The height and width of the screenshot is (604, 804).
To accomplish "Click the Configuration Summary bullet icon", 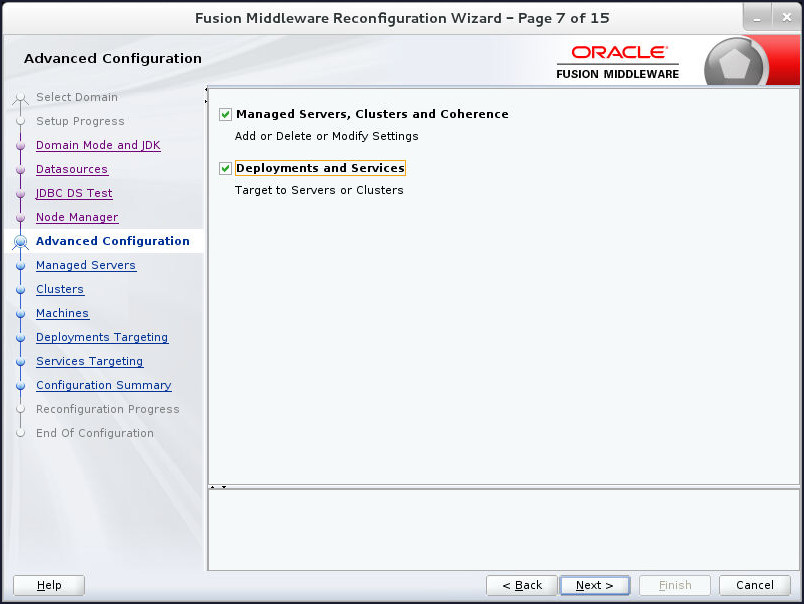I will click(21, 386).
